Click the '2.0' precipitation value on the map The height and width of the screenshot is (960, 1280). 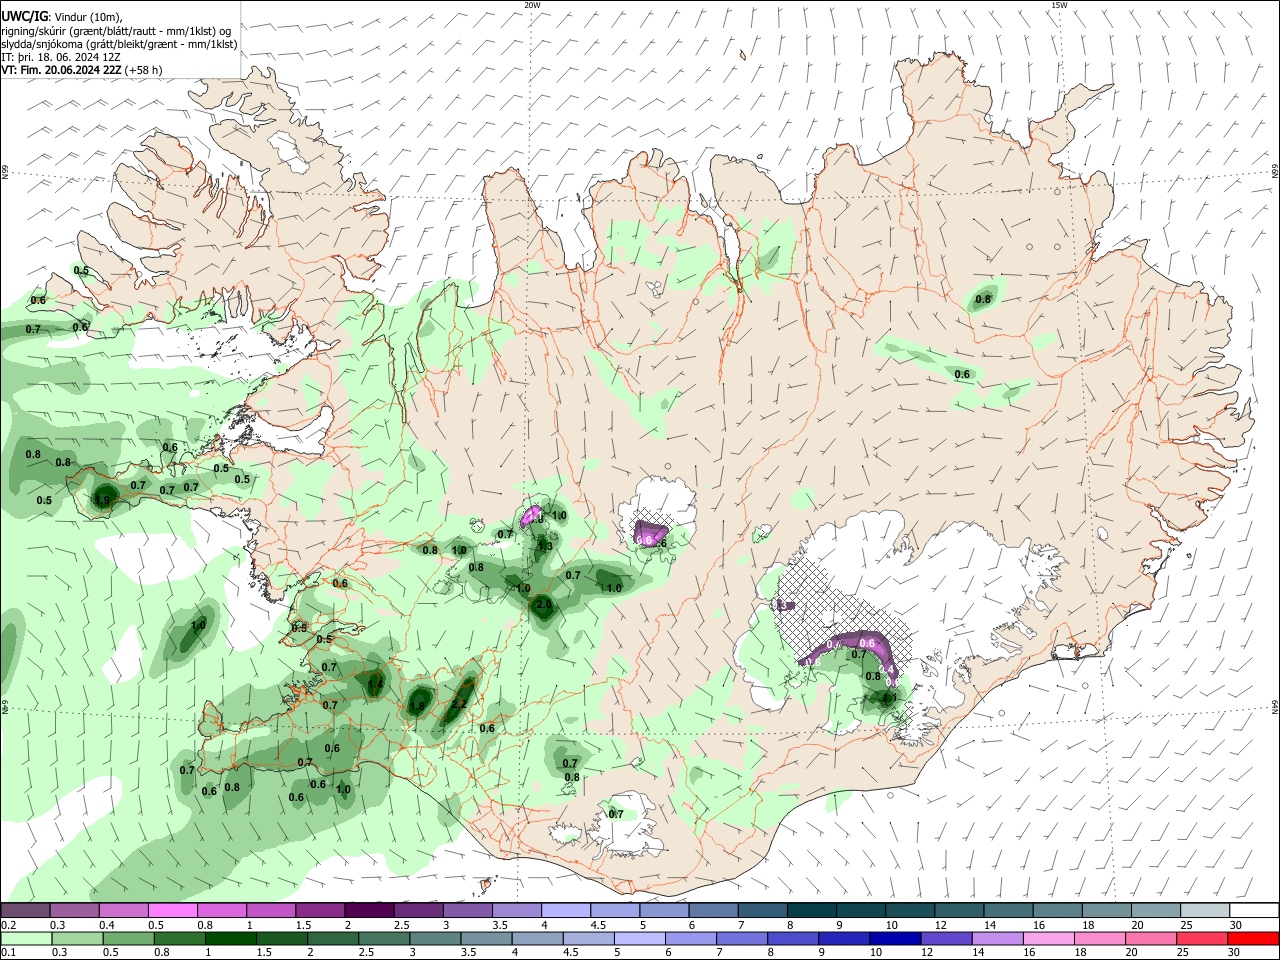[x=544, y=605]
